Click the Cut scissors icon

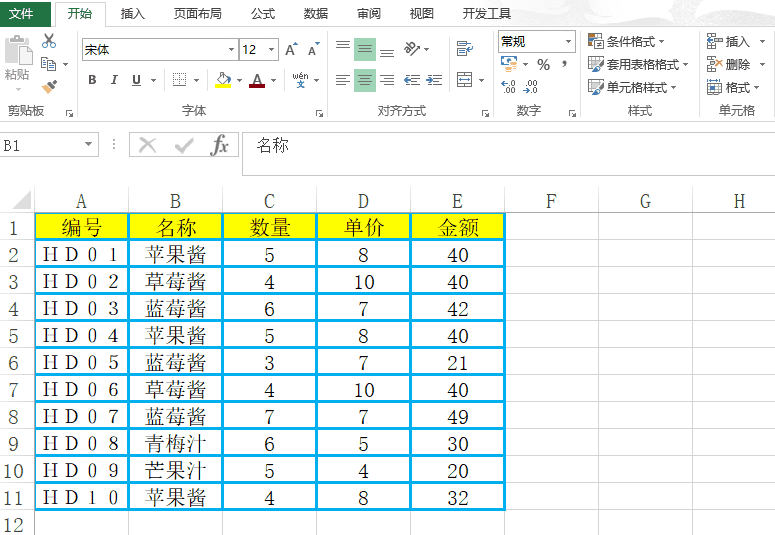[x=48, y=41]
